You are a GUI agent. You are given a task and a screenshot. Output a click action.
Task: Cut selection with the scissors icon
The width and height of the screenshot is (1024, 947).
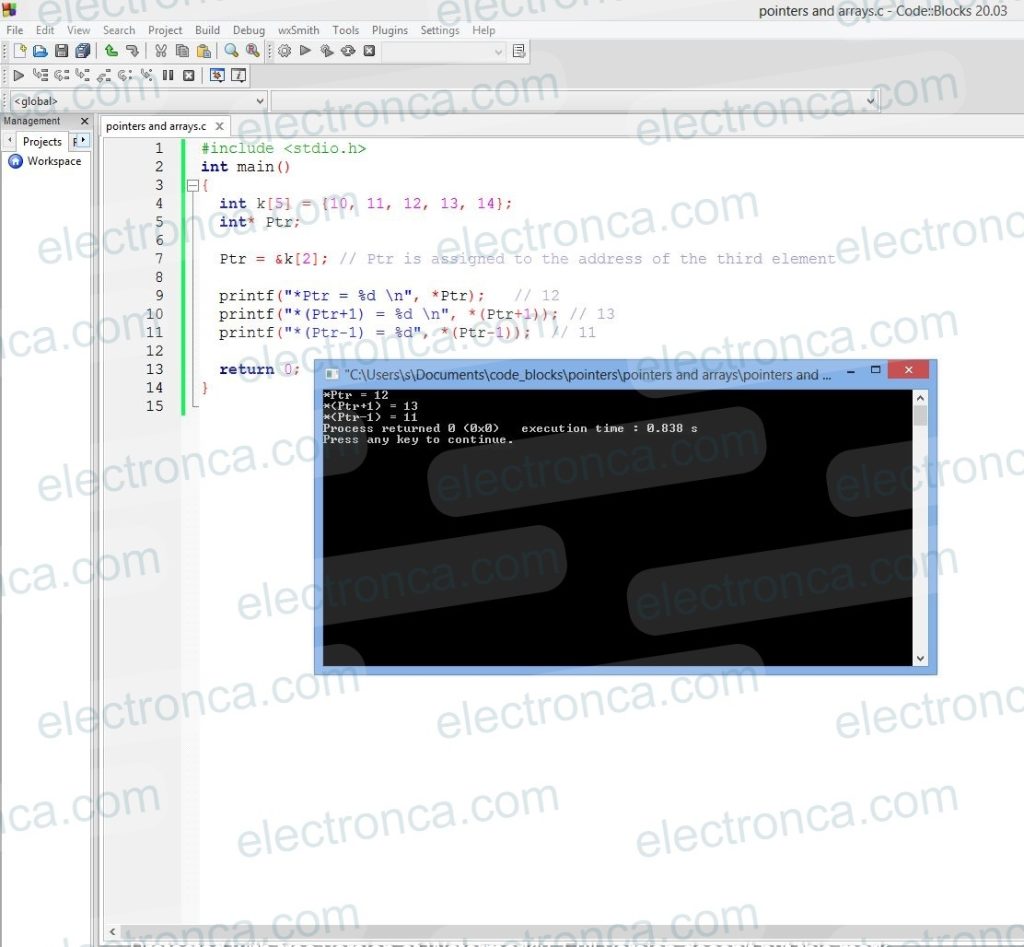tap(160, 51)
